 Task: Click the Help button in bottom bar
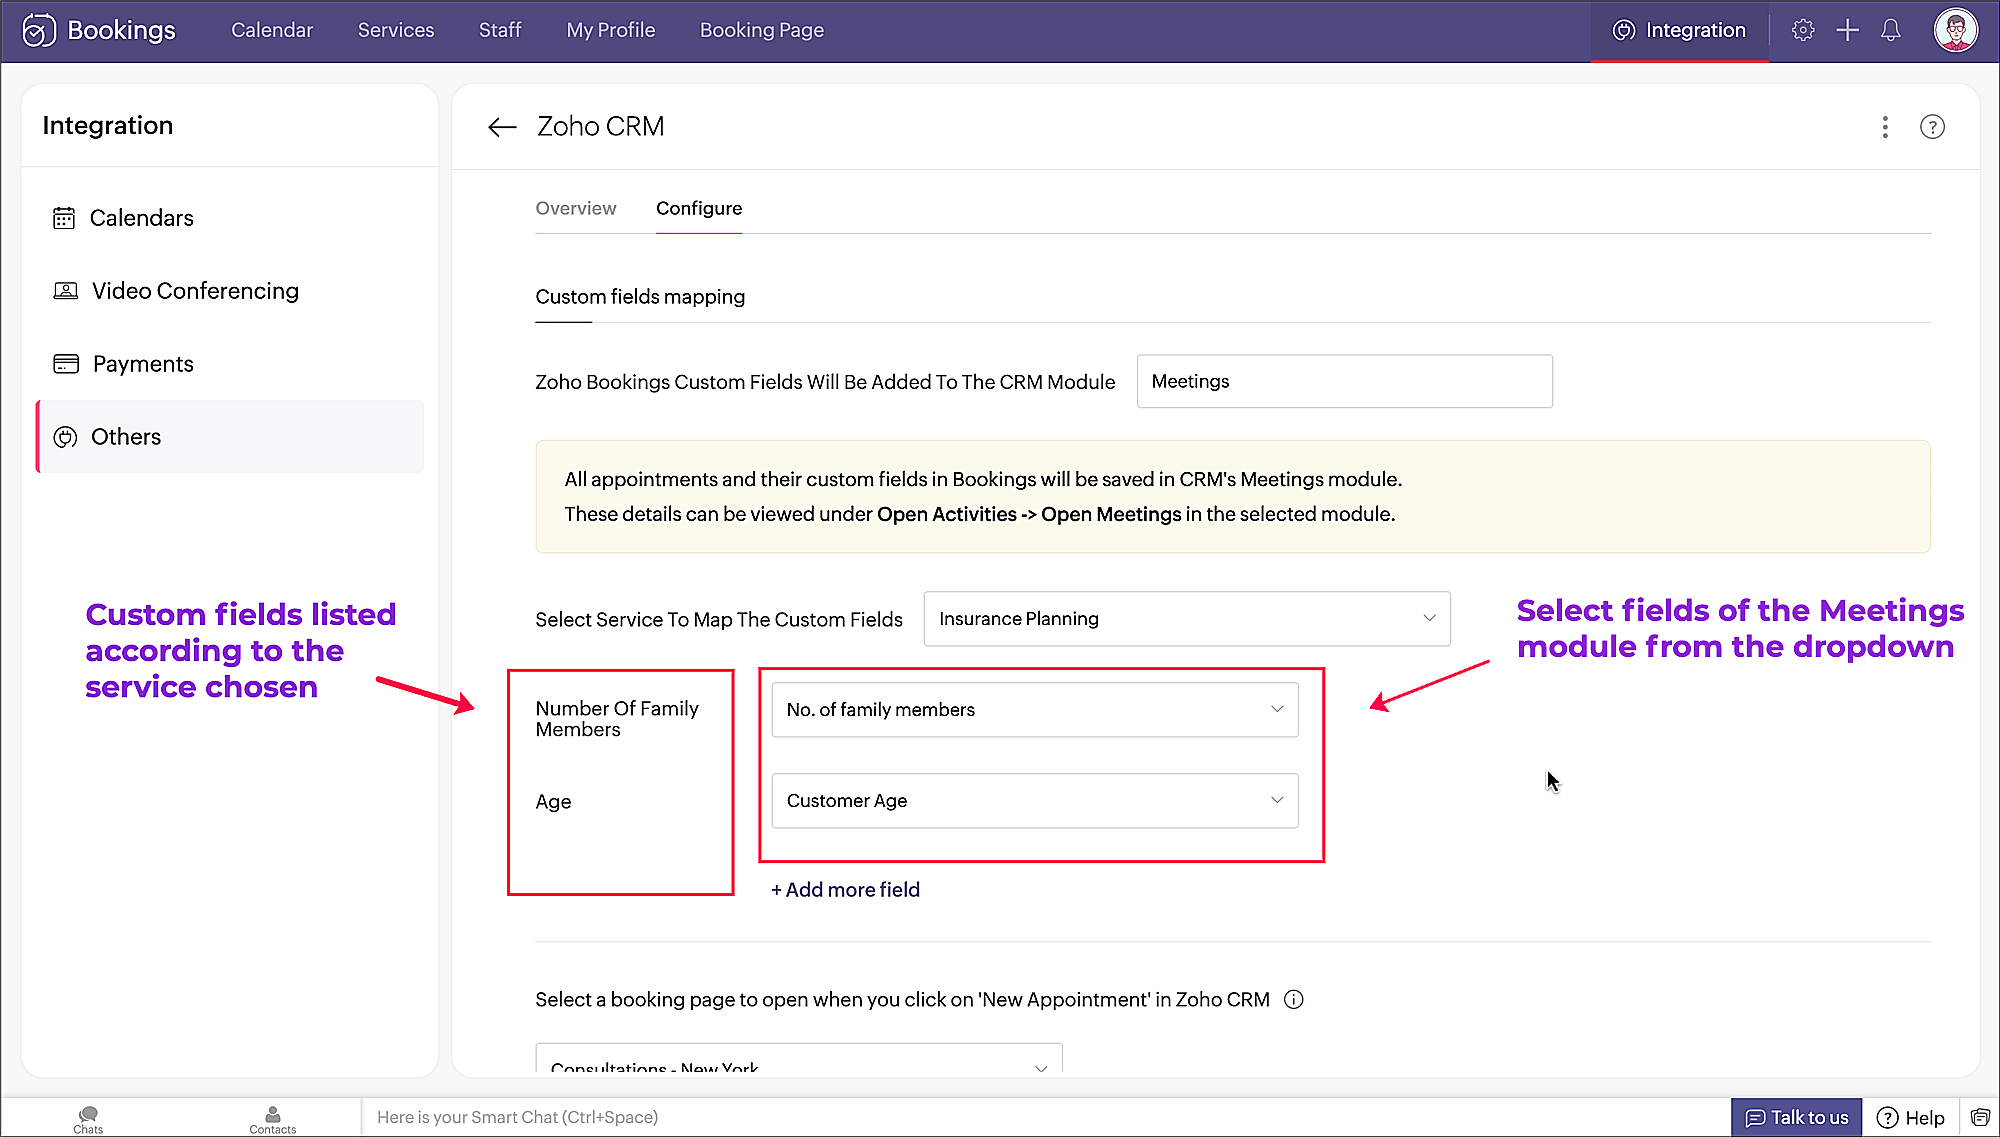pyautogui.click(x=1910, y=1117)
